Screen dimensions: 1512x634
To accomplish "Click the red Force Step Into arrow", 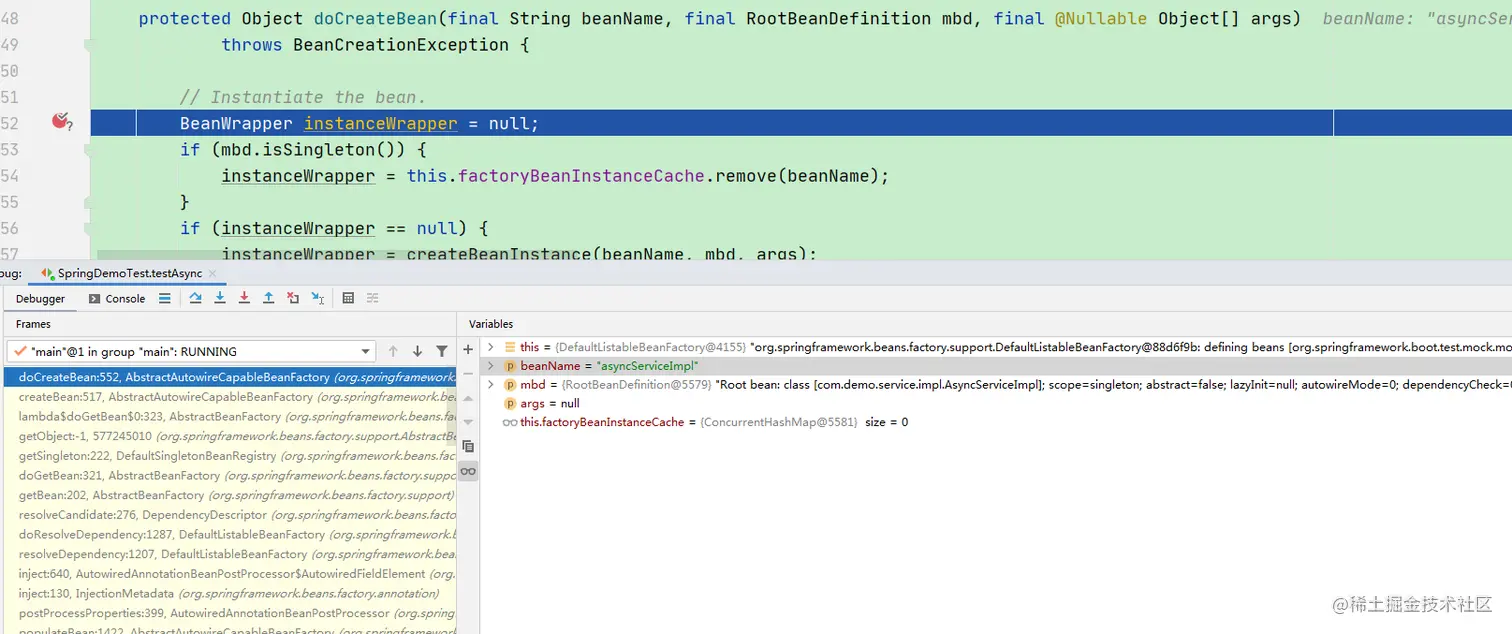I will pyautogui.click(x=244, y=298).
